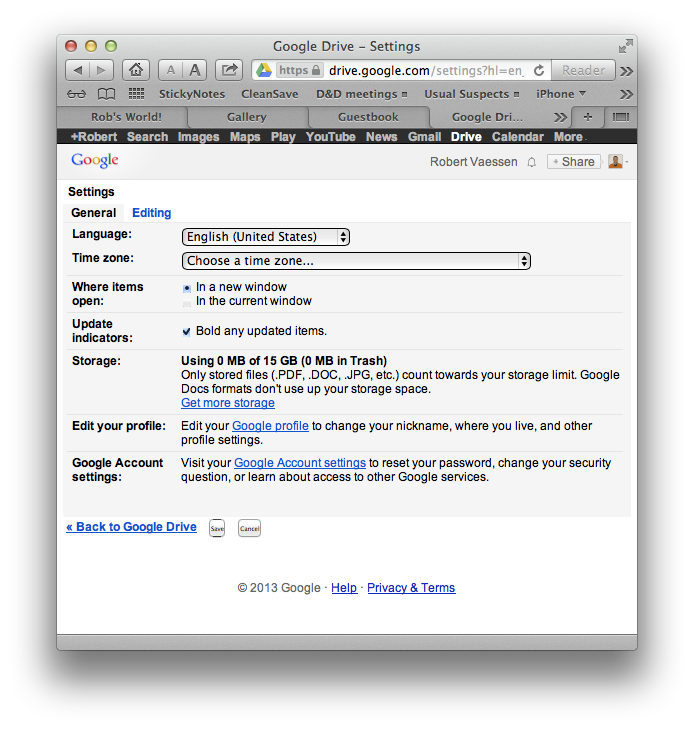Increase text size with large A button

point(195,70)
